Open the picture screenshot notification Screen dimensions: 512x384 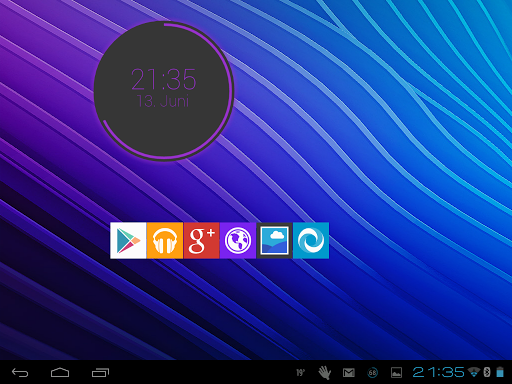pos(396,373)
